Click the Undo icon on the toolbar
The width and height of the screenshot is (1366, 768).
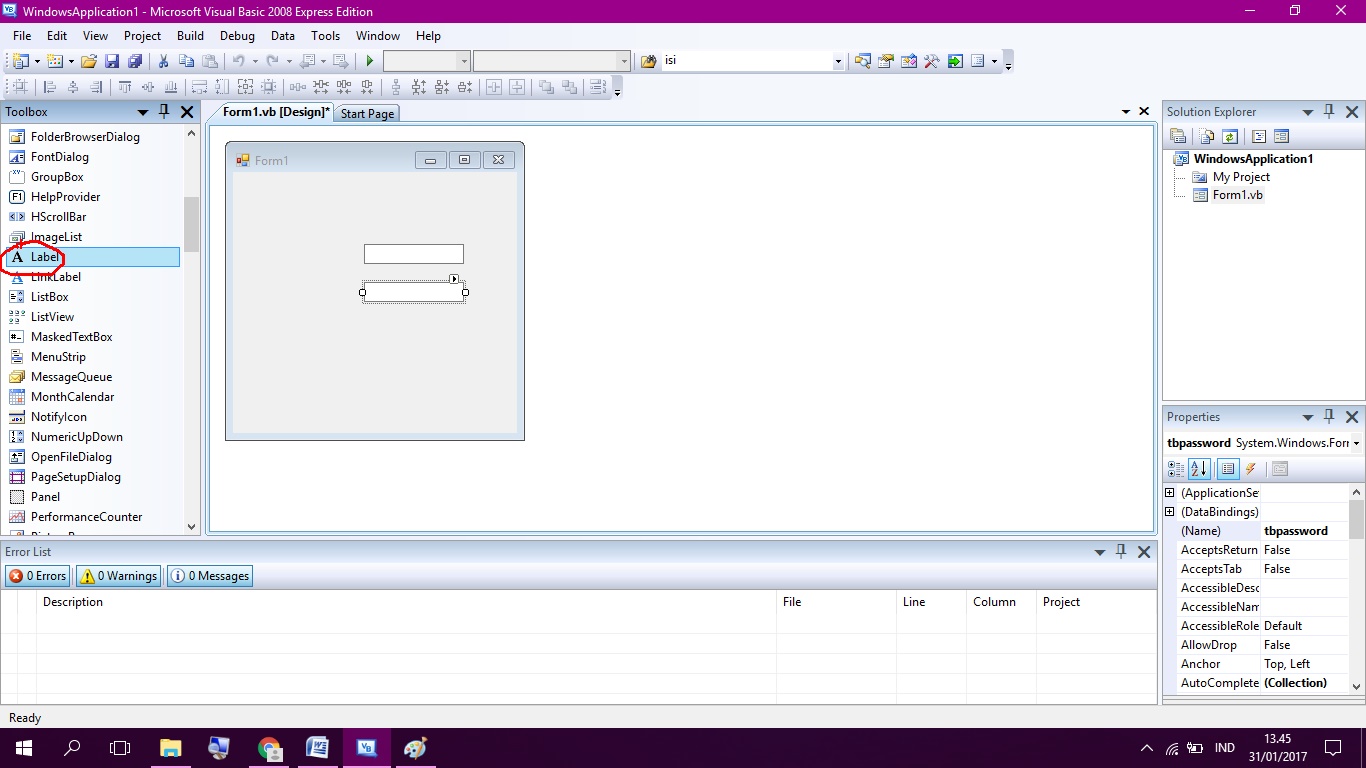[x=237, y=60]
